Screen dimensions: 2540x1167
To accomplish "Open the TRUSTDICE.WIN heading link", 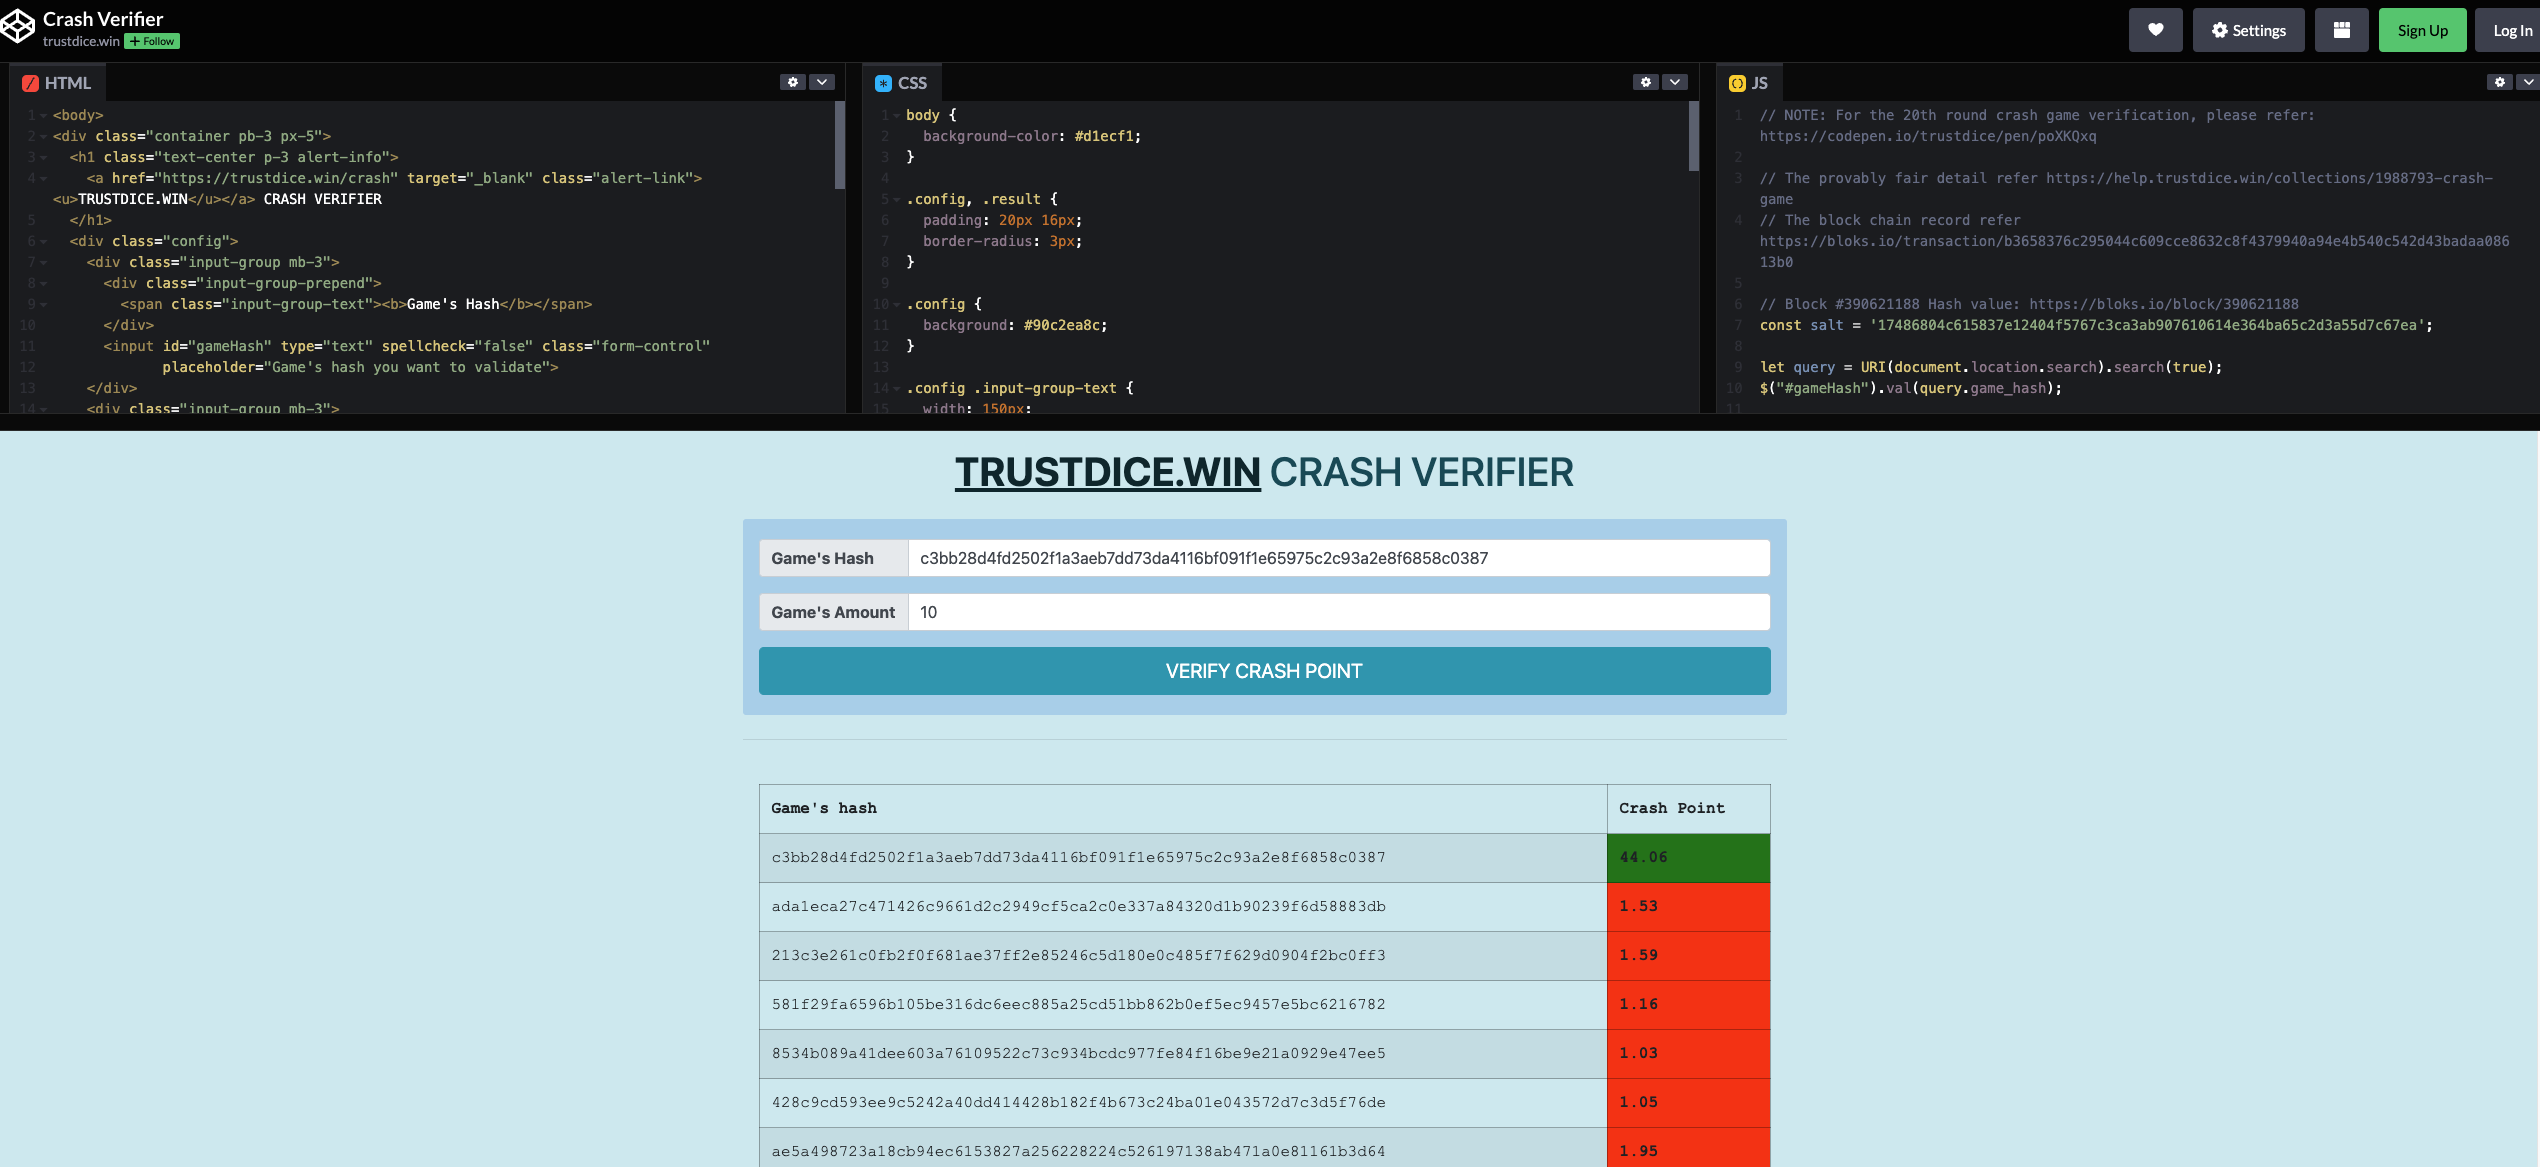I will coord(1107,472).
